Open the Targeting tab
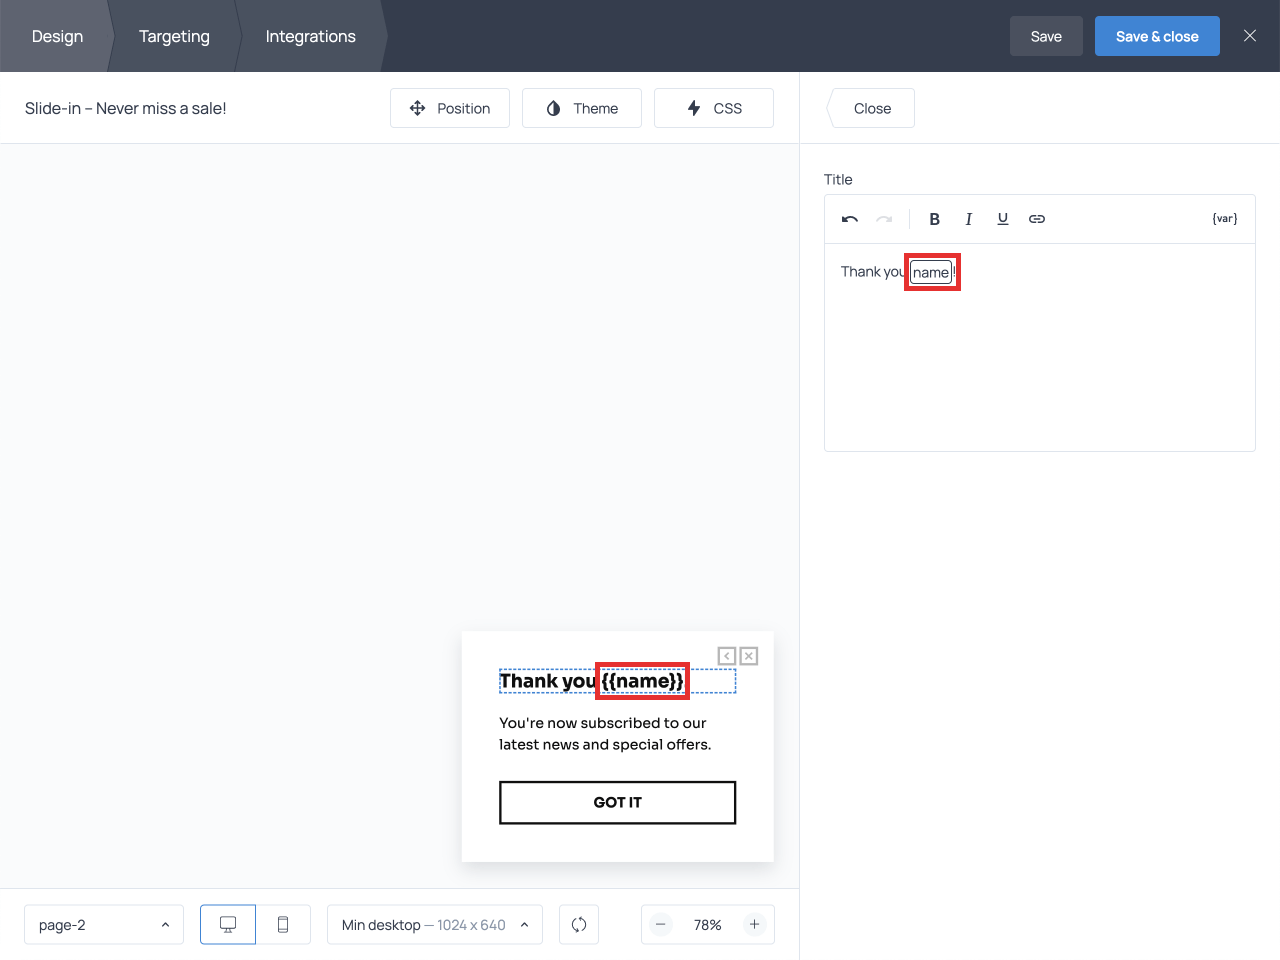The width and height of the screenshot is (1280, 960). pos(174,36)
